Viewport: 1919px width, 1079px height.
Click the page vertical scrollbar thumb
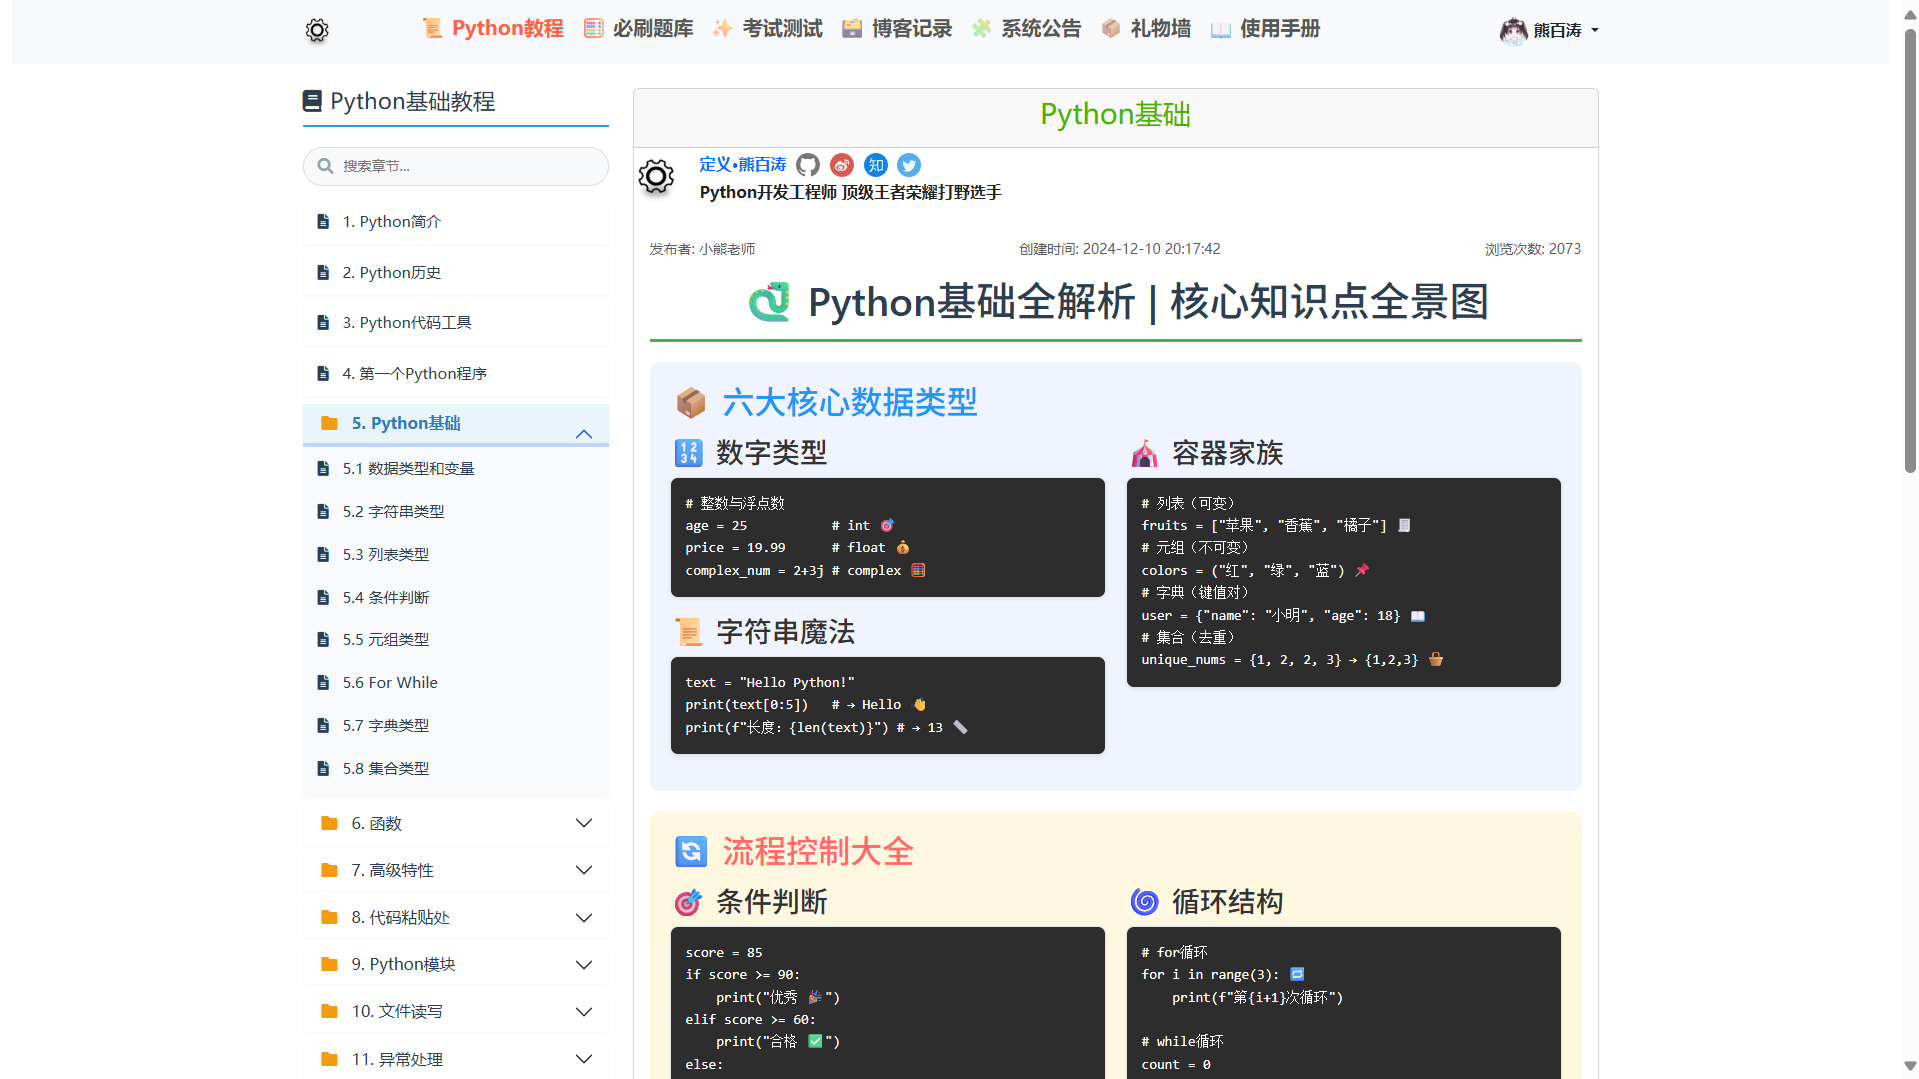point(1910,250)
